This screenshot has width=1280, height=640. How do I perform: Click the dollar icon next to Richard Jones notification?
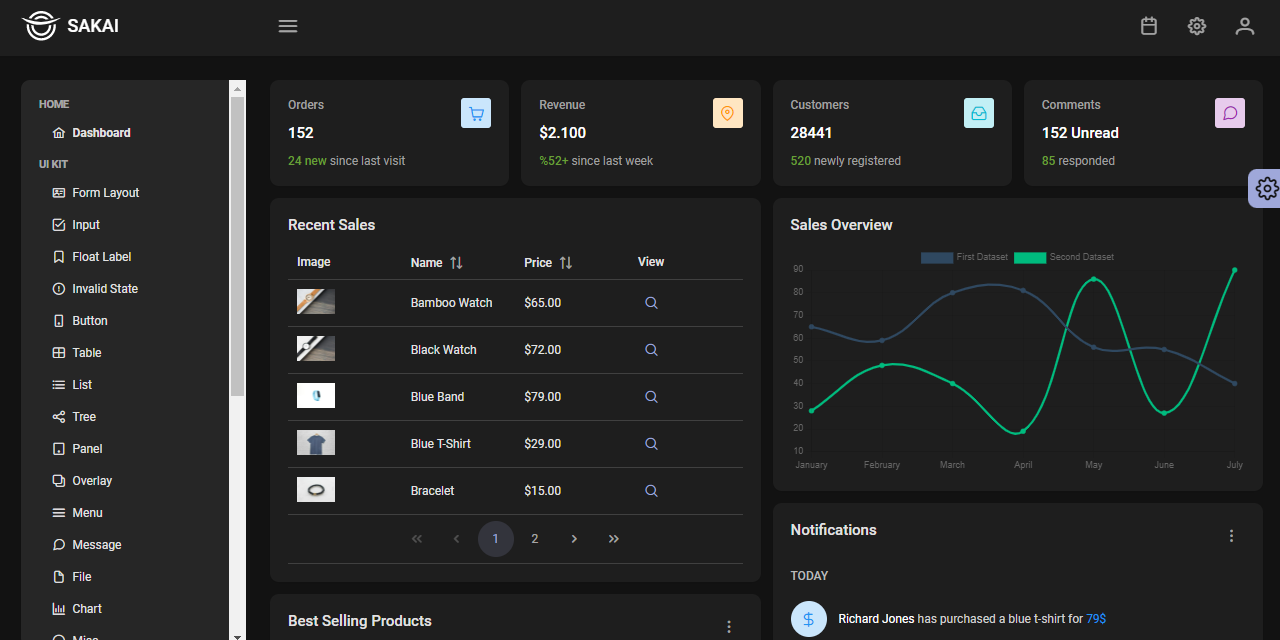(x=809, y=619)
